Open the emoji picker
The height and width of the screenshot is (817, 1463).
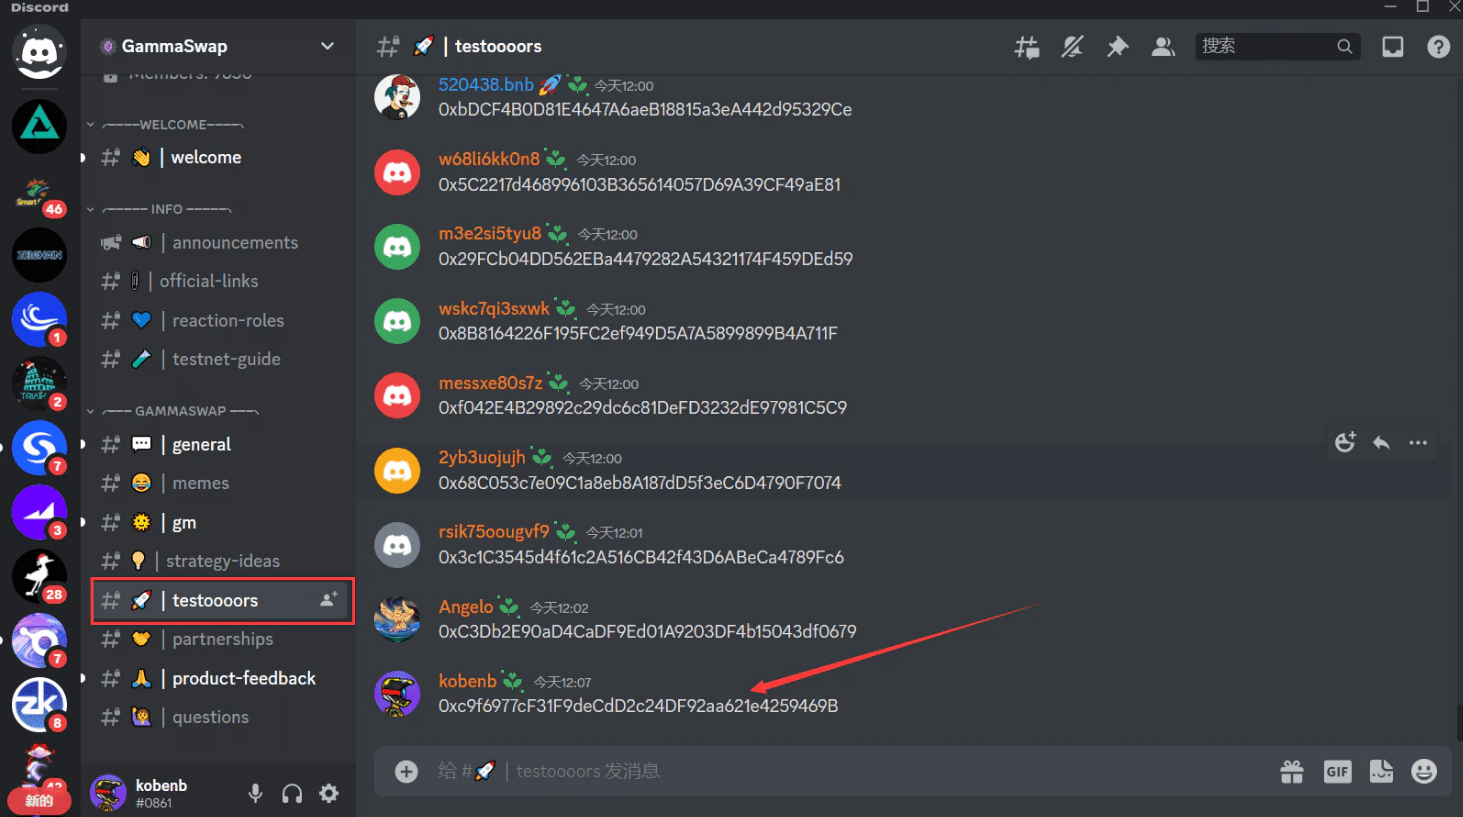point(1424,771)
